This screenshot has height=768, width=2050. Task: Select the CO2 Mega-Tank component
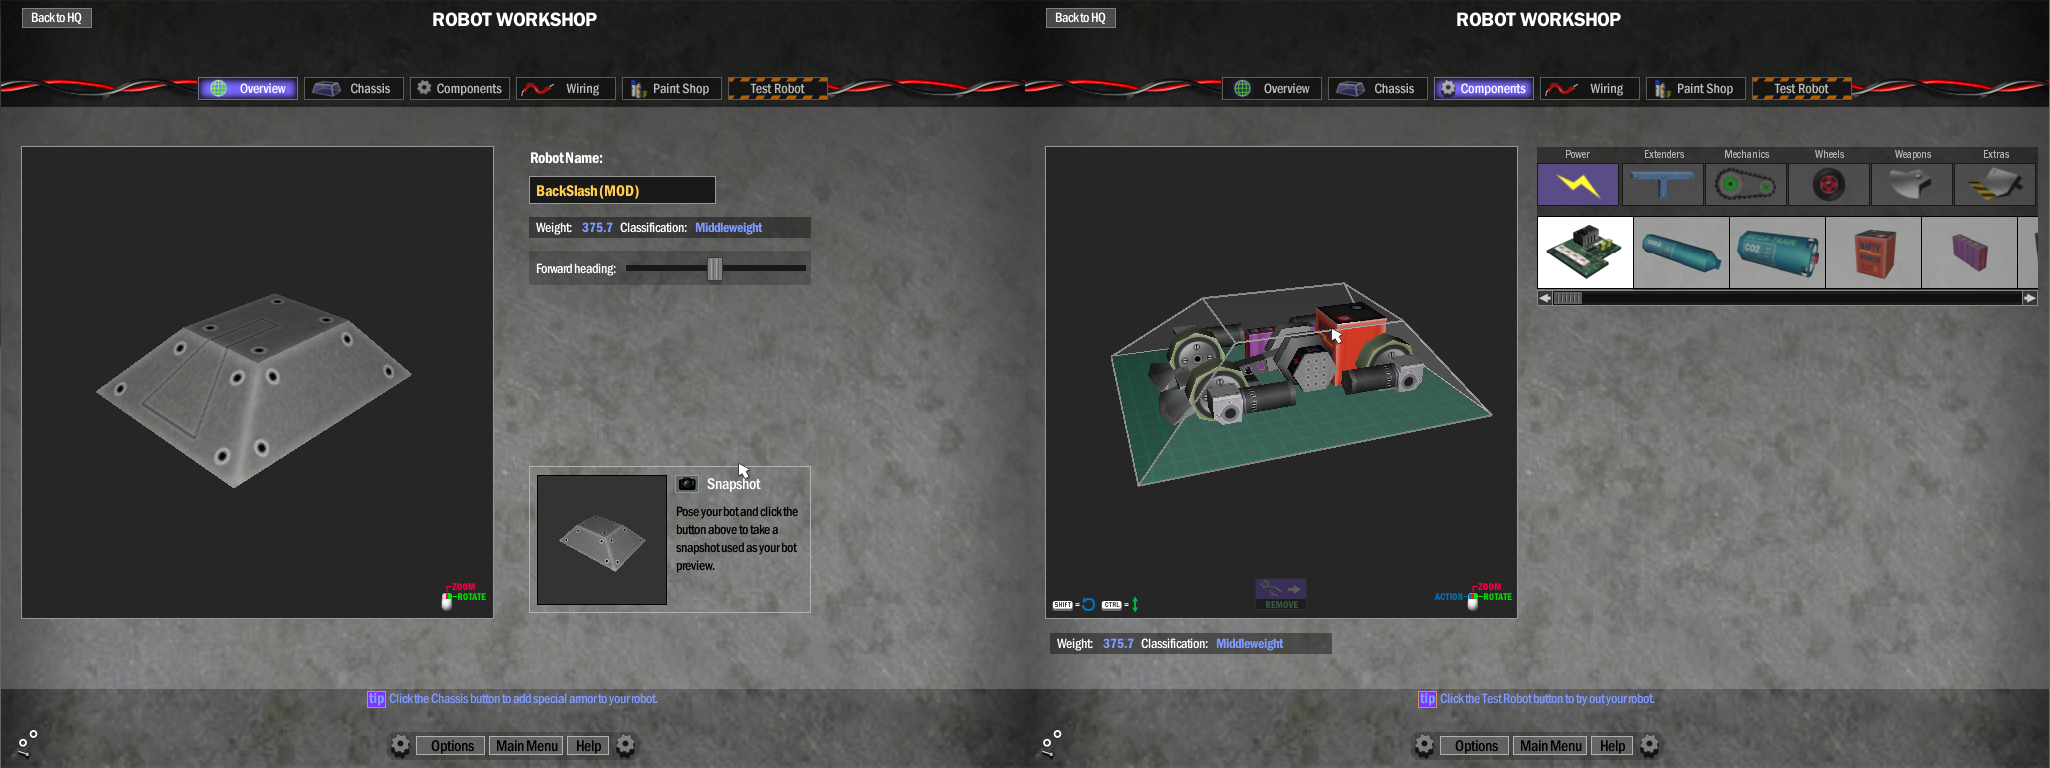point(1777,253)
